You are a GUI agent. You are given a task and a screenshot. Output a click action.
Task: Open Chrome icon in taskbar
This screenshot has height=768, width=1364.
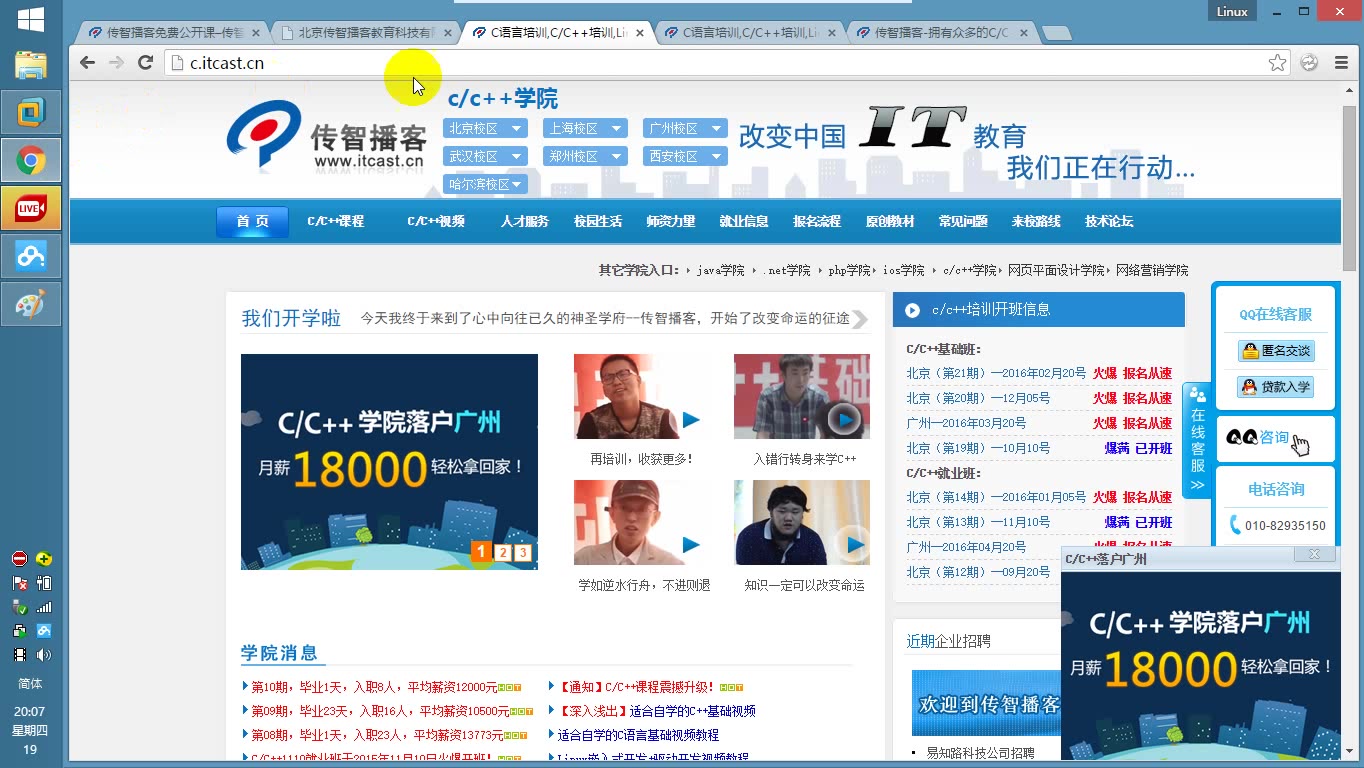(31, 160)
